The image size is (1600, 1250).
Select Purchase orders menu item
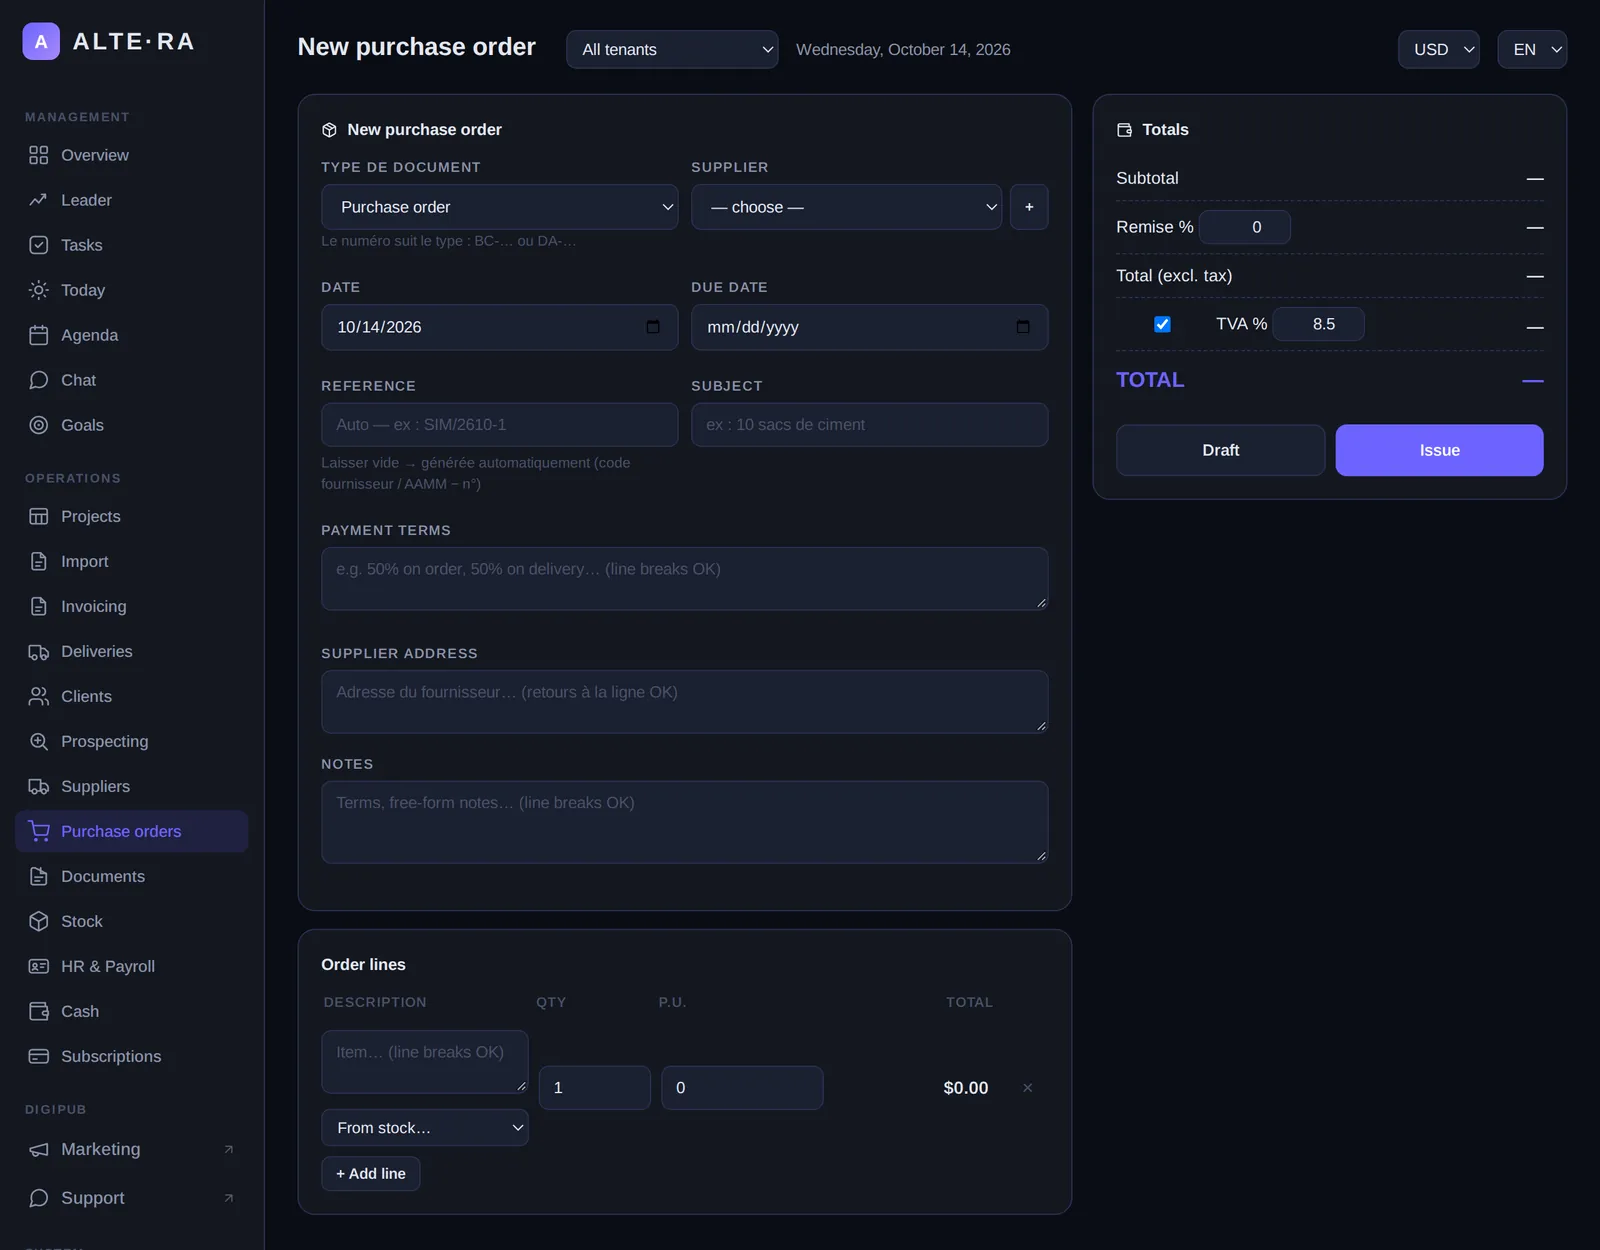132,832
